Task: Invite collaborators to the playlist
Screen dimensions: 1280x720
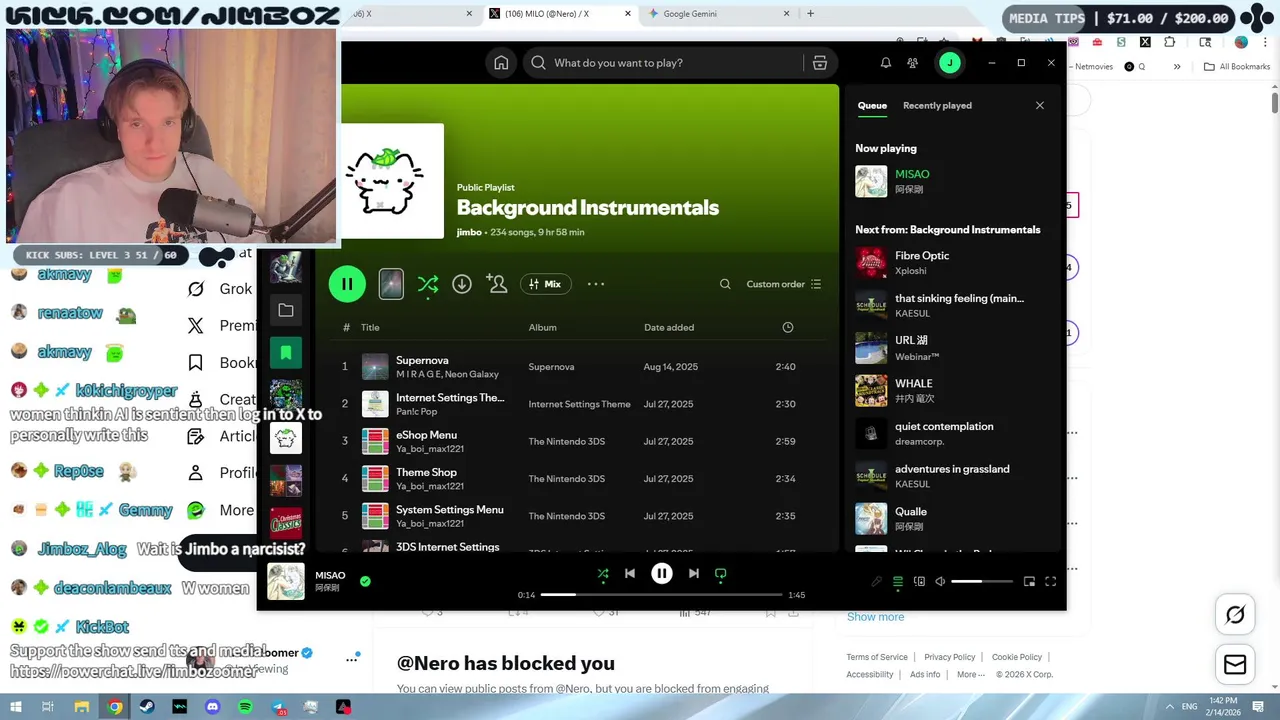Action: pyautogui.click(x=497, y=284)
